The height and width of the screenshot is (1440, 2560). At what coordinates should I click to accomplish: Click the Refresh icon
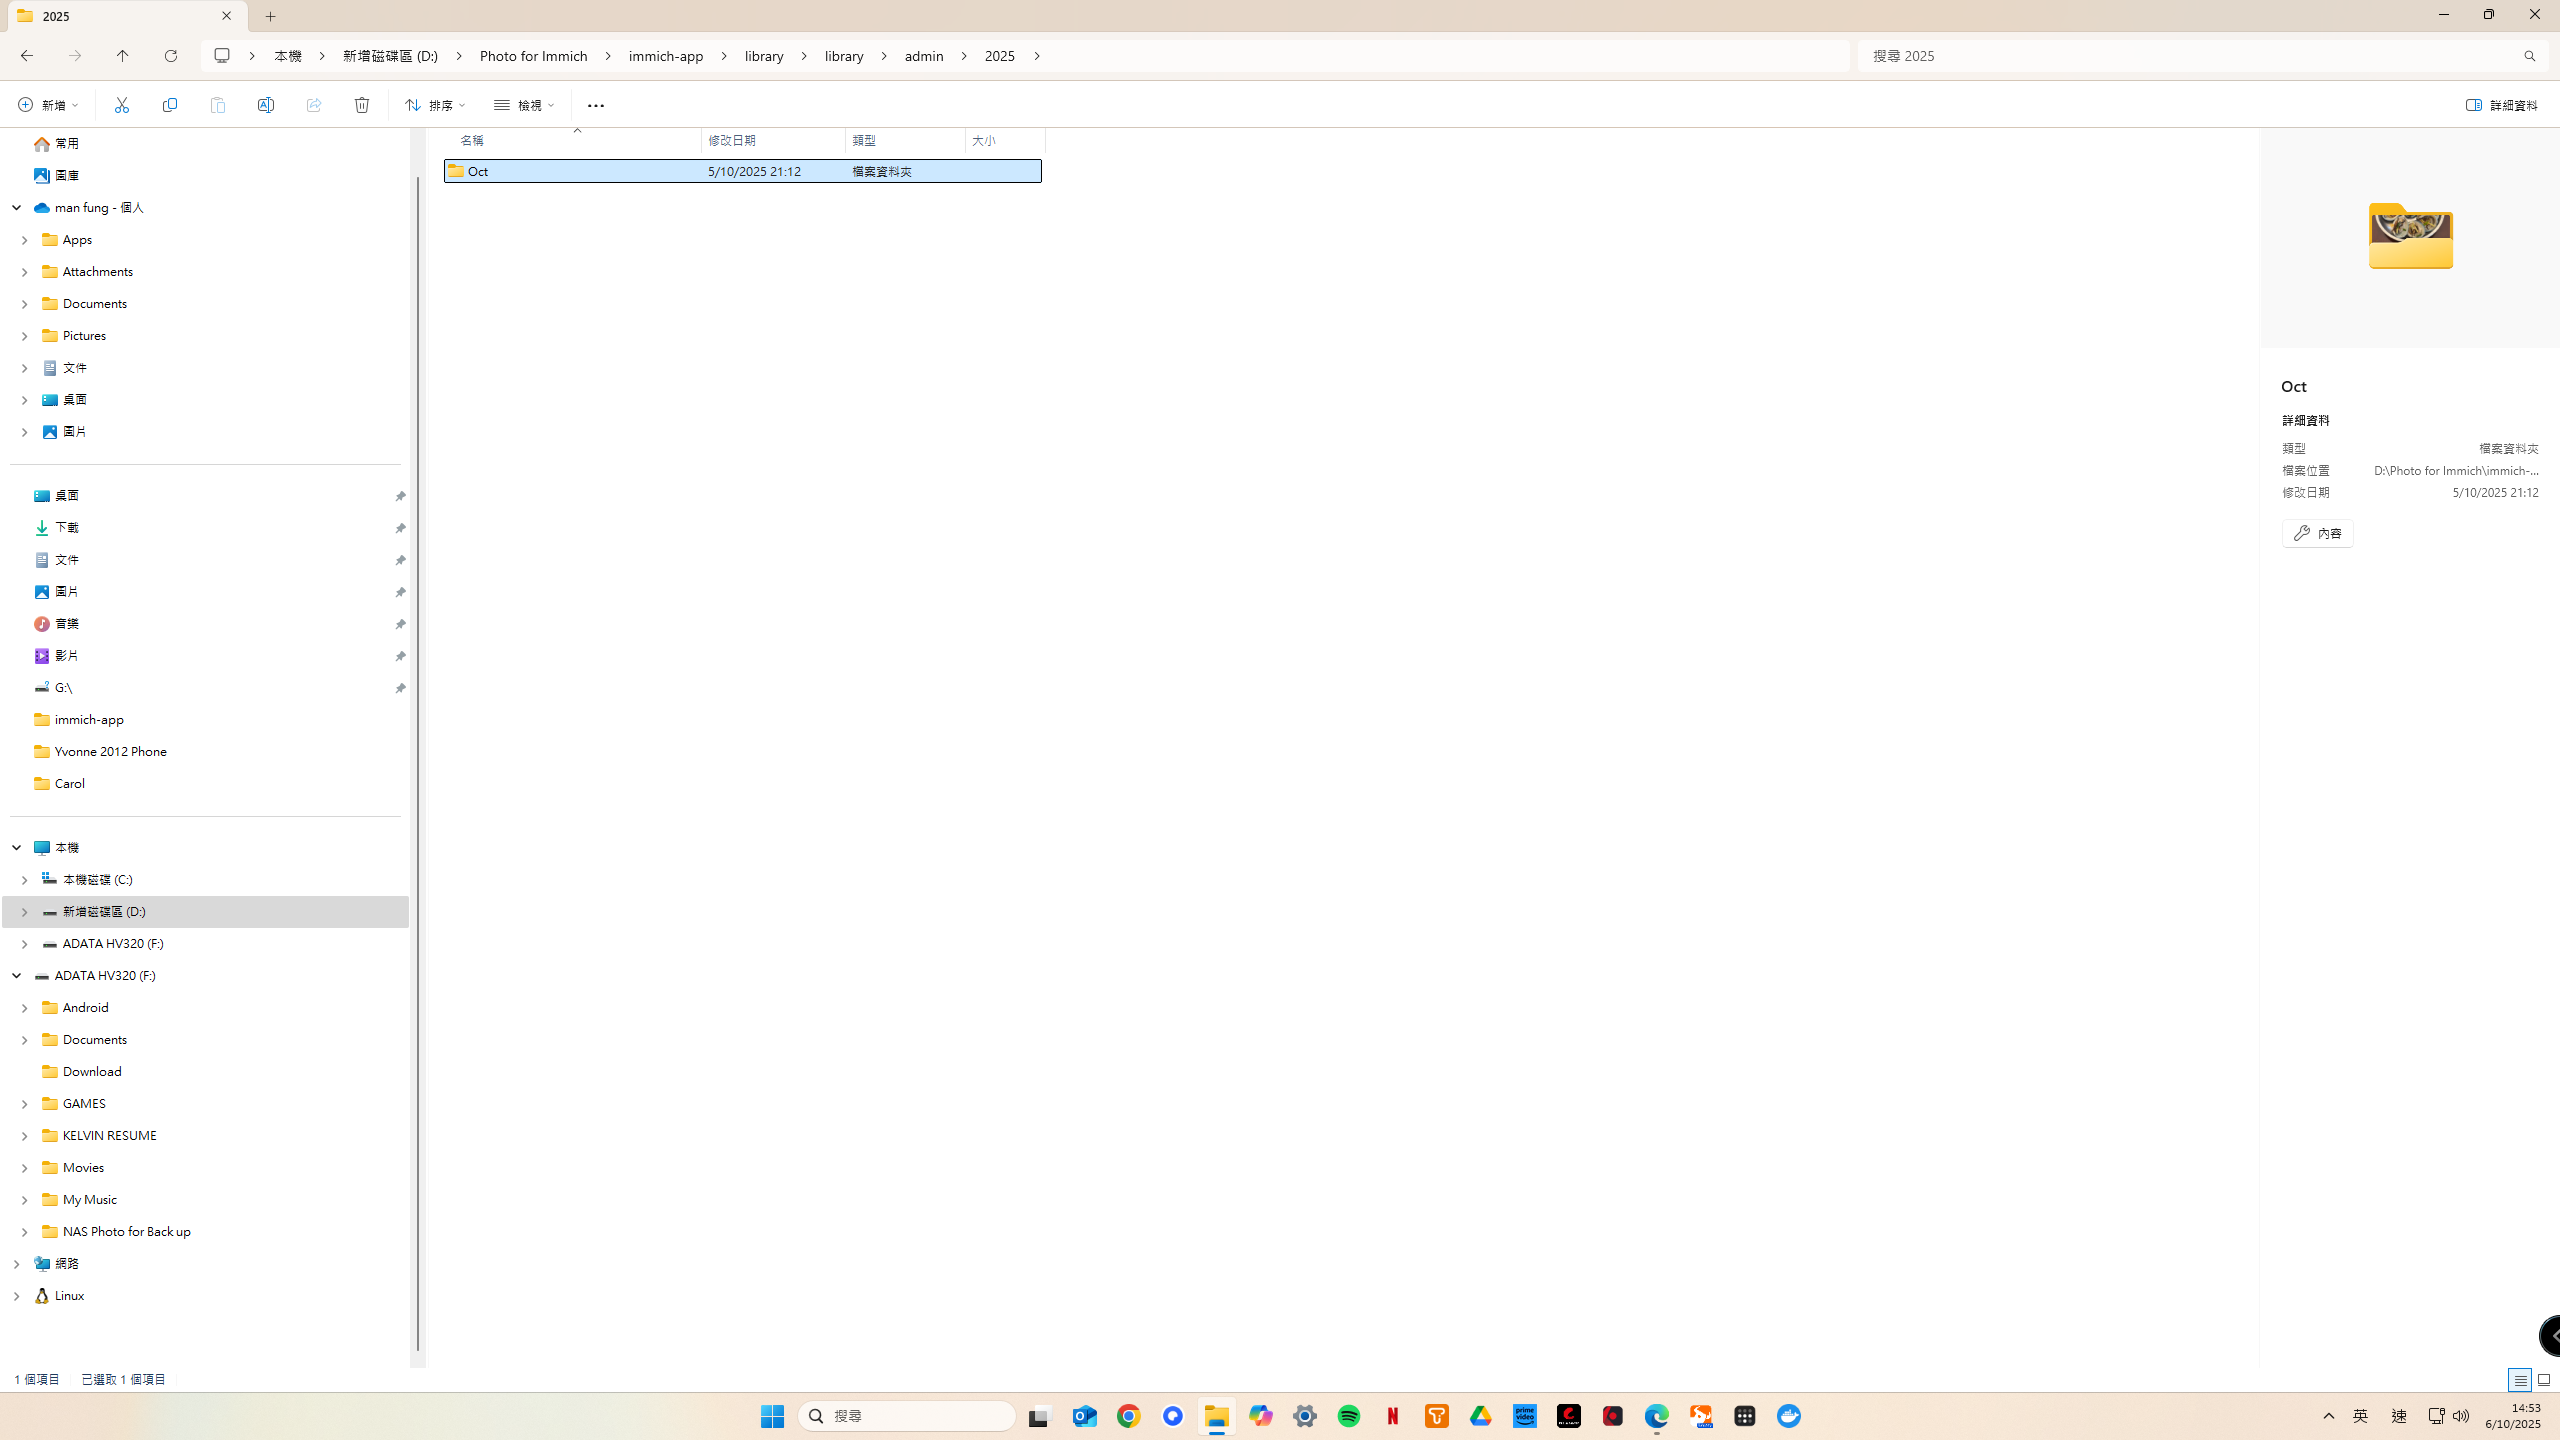pos(171,56)
